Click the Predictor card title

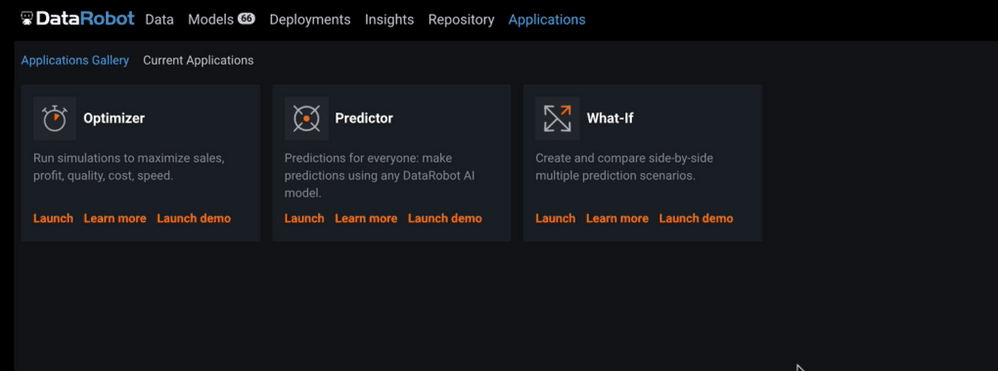coord(364,118)
